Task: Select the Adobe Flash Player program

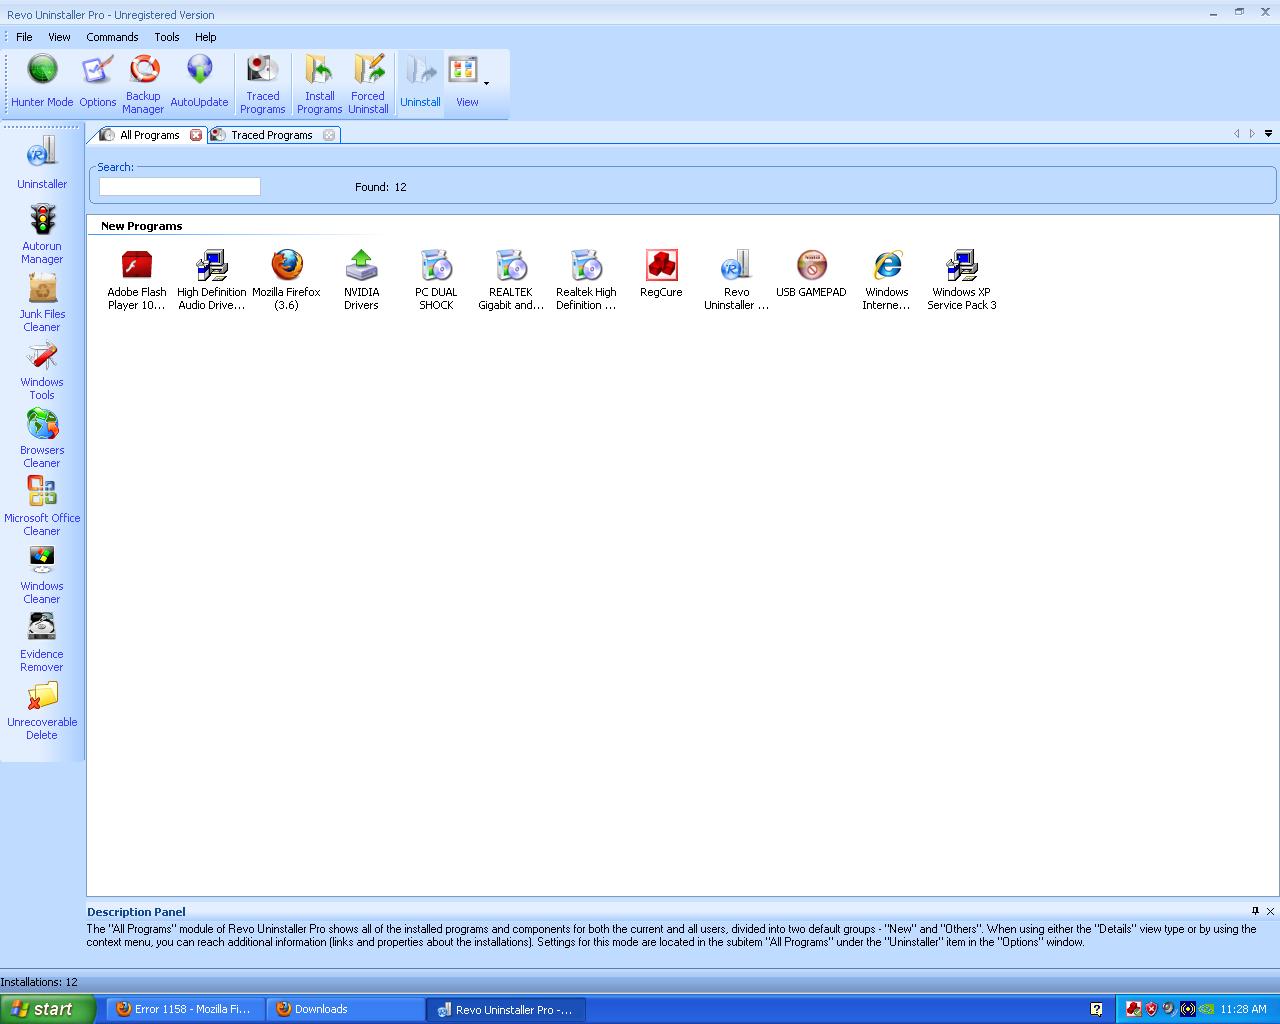Action: click(137, 280)
